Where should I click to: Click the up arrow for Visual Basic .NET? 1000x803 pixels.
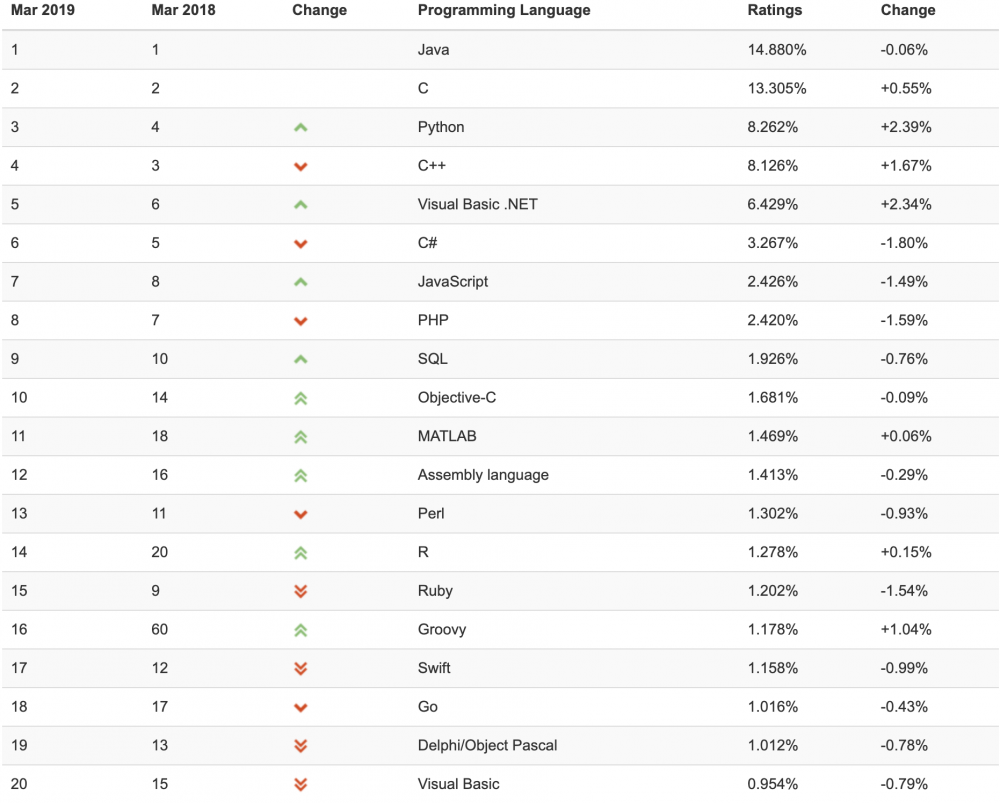point(300,205)
